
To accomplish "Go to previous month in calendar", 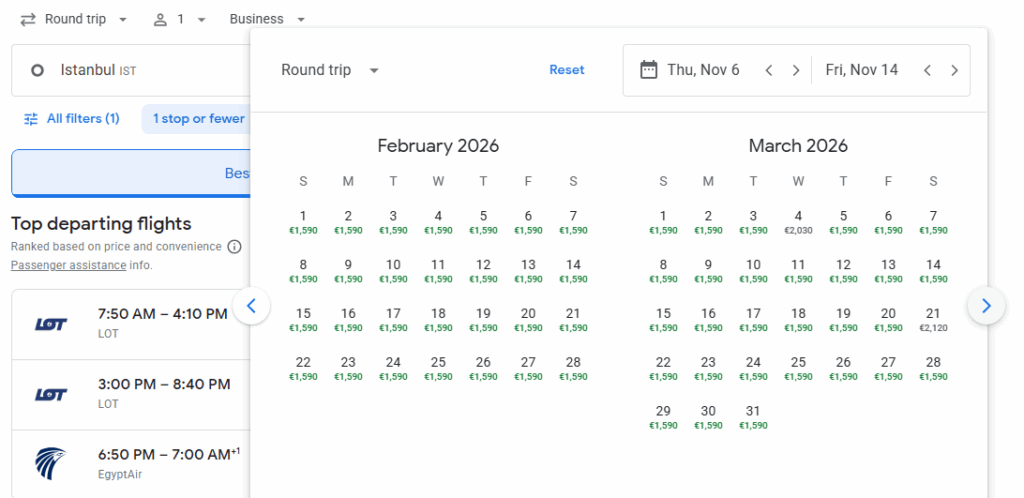I will 251,306.
